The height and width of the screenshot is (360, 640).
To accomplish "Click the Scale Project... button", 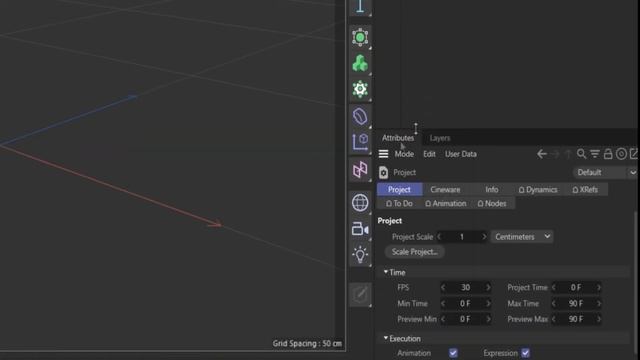I will click(415, 252).
